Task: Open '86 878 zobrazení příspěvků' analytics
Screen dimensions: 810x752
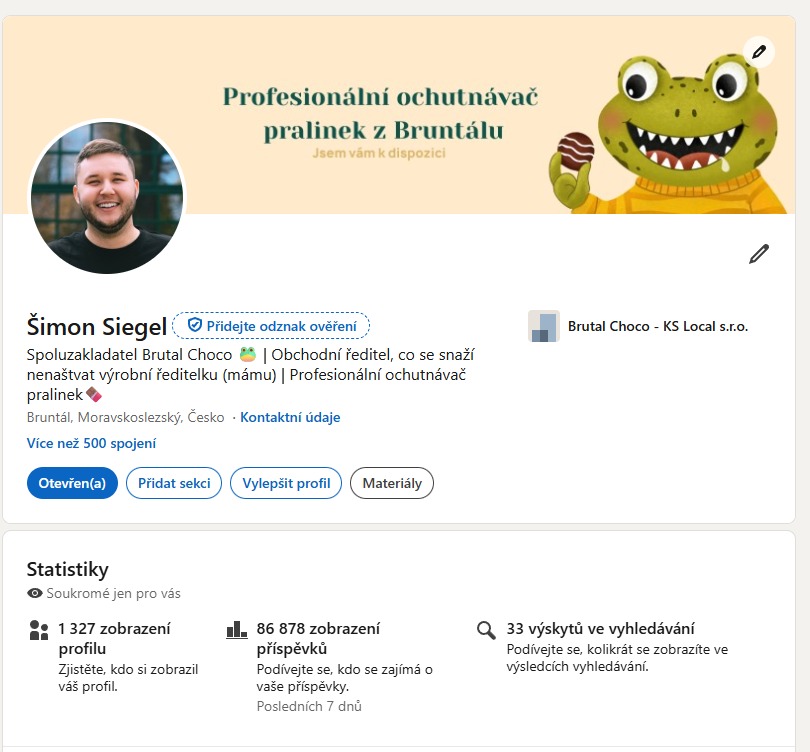Action: pos(320,640)
